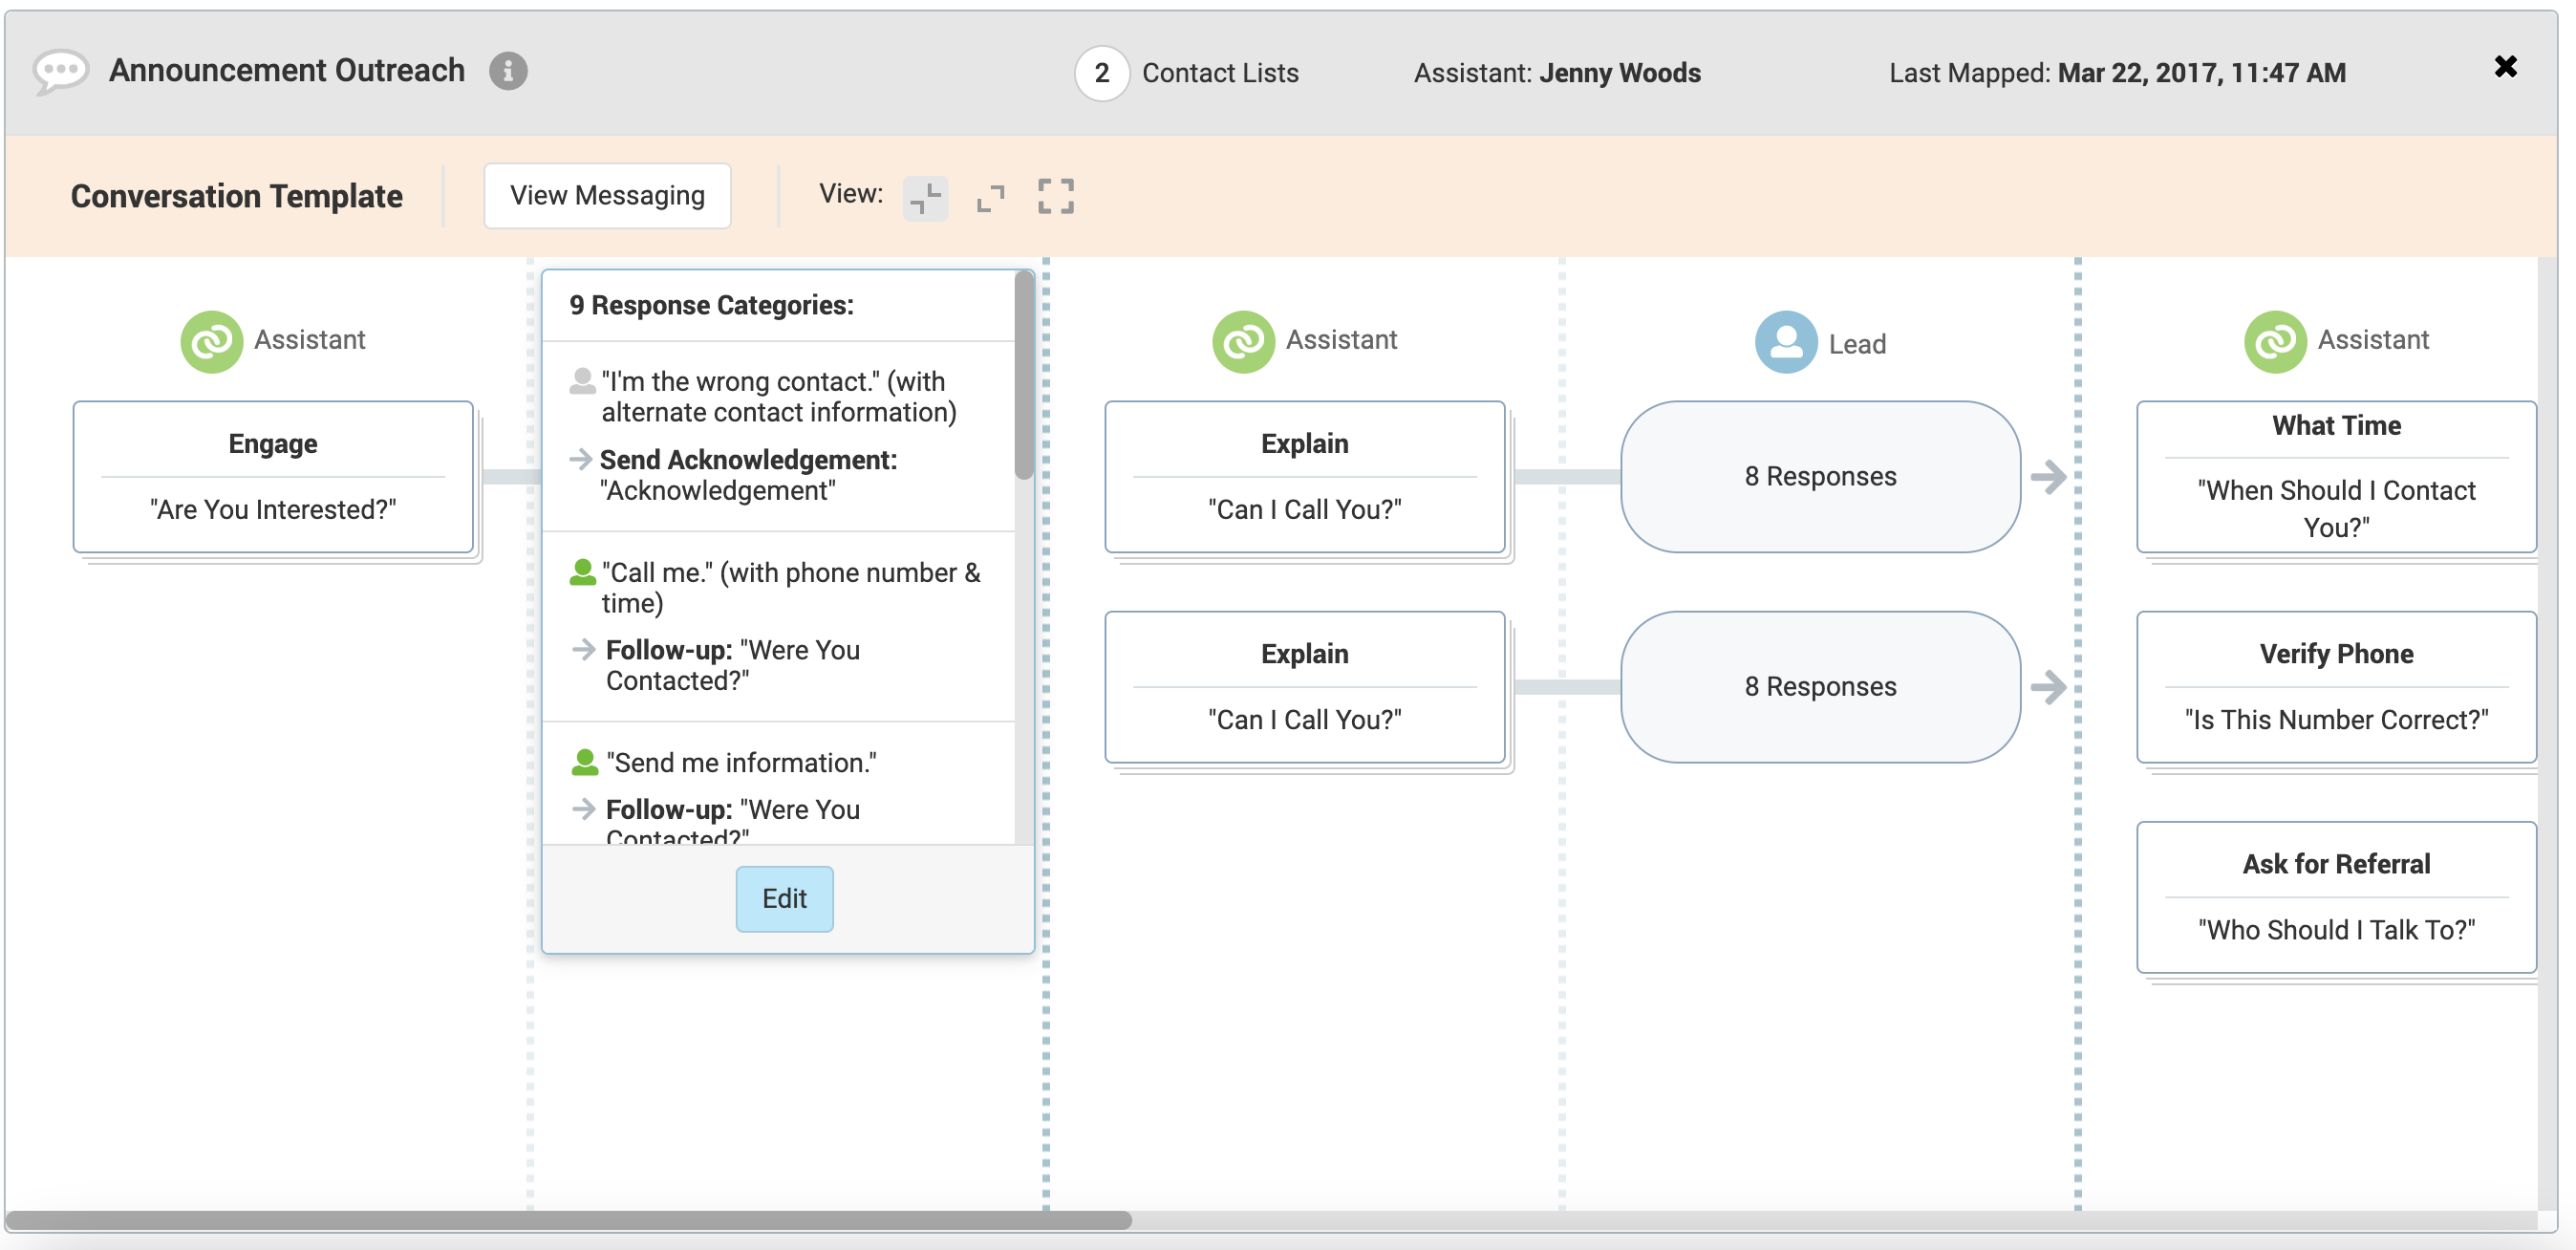Click the Assistant icon above Explain cards
Image resolution: width=2576 pixels, height=1250 pixels.
point(1243,341)
